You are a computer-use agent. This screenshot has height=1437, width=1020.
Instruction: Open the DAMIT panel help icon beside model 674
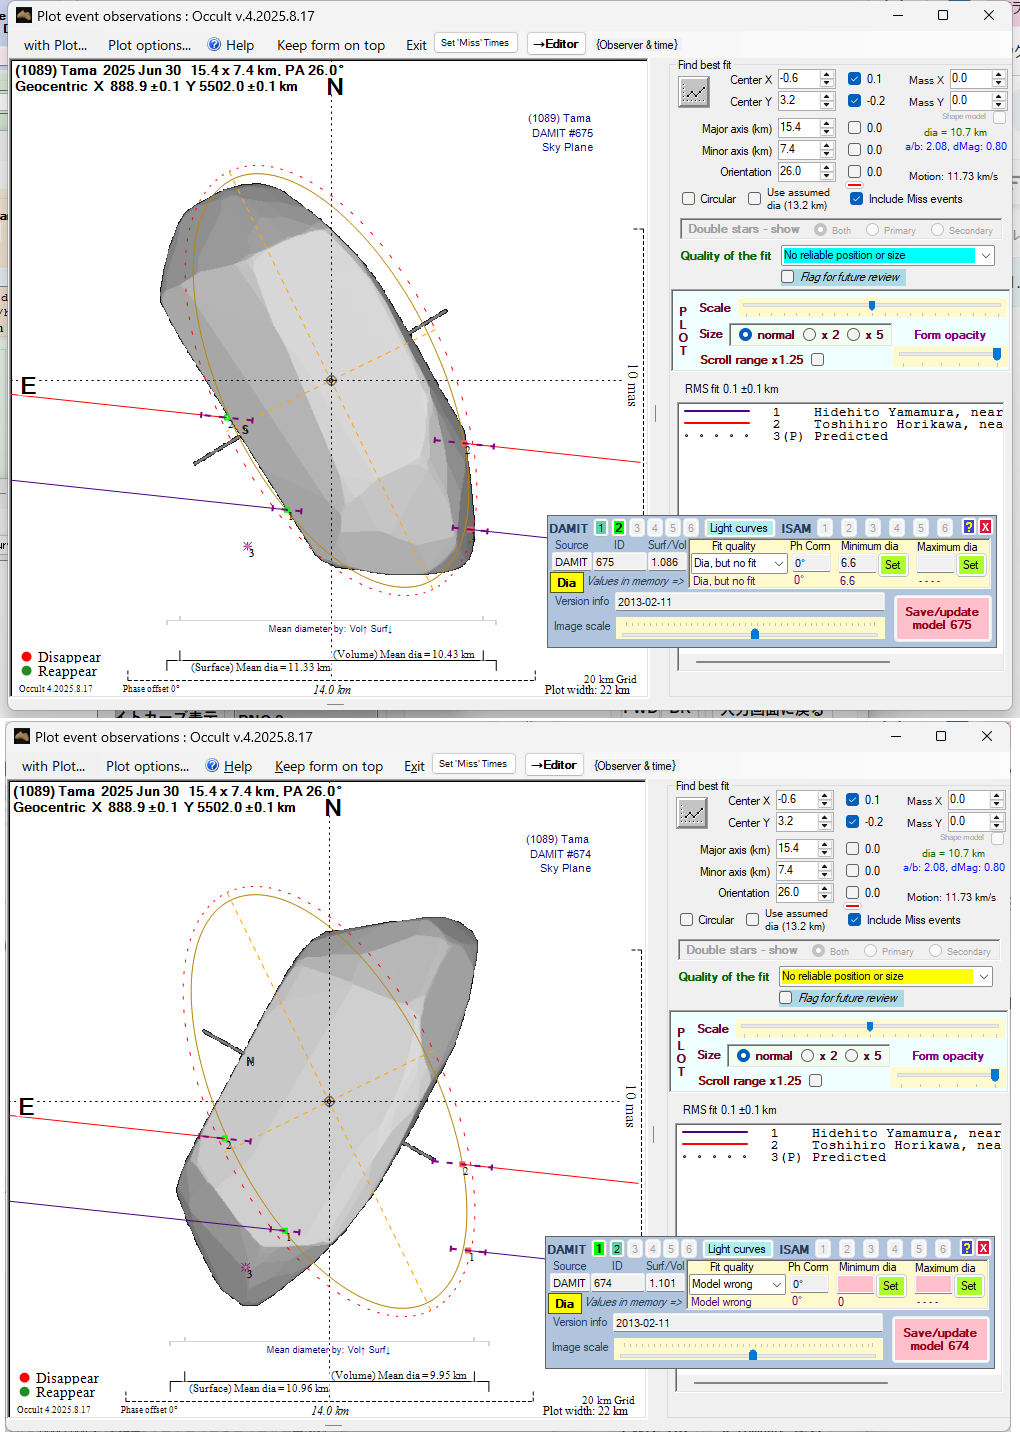pyautogui.click(x=966, y=1248)
